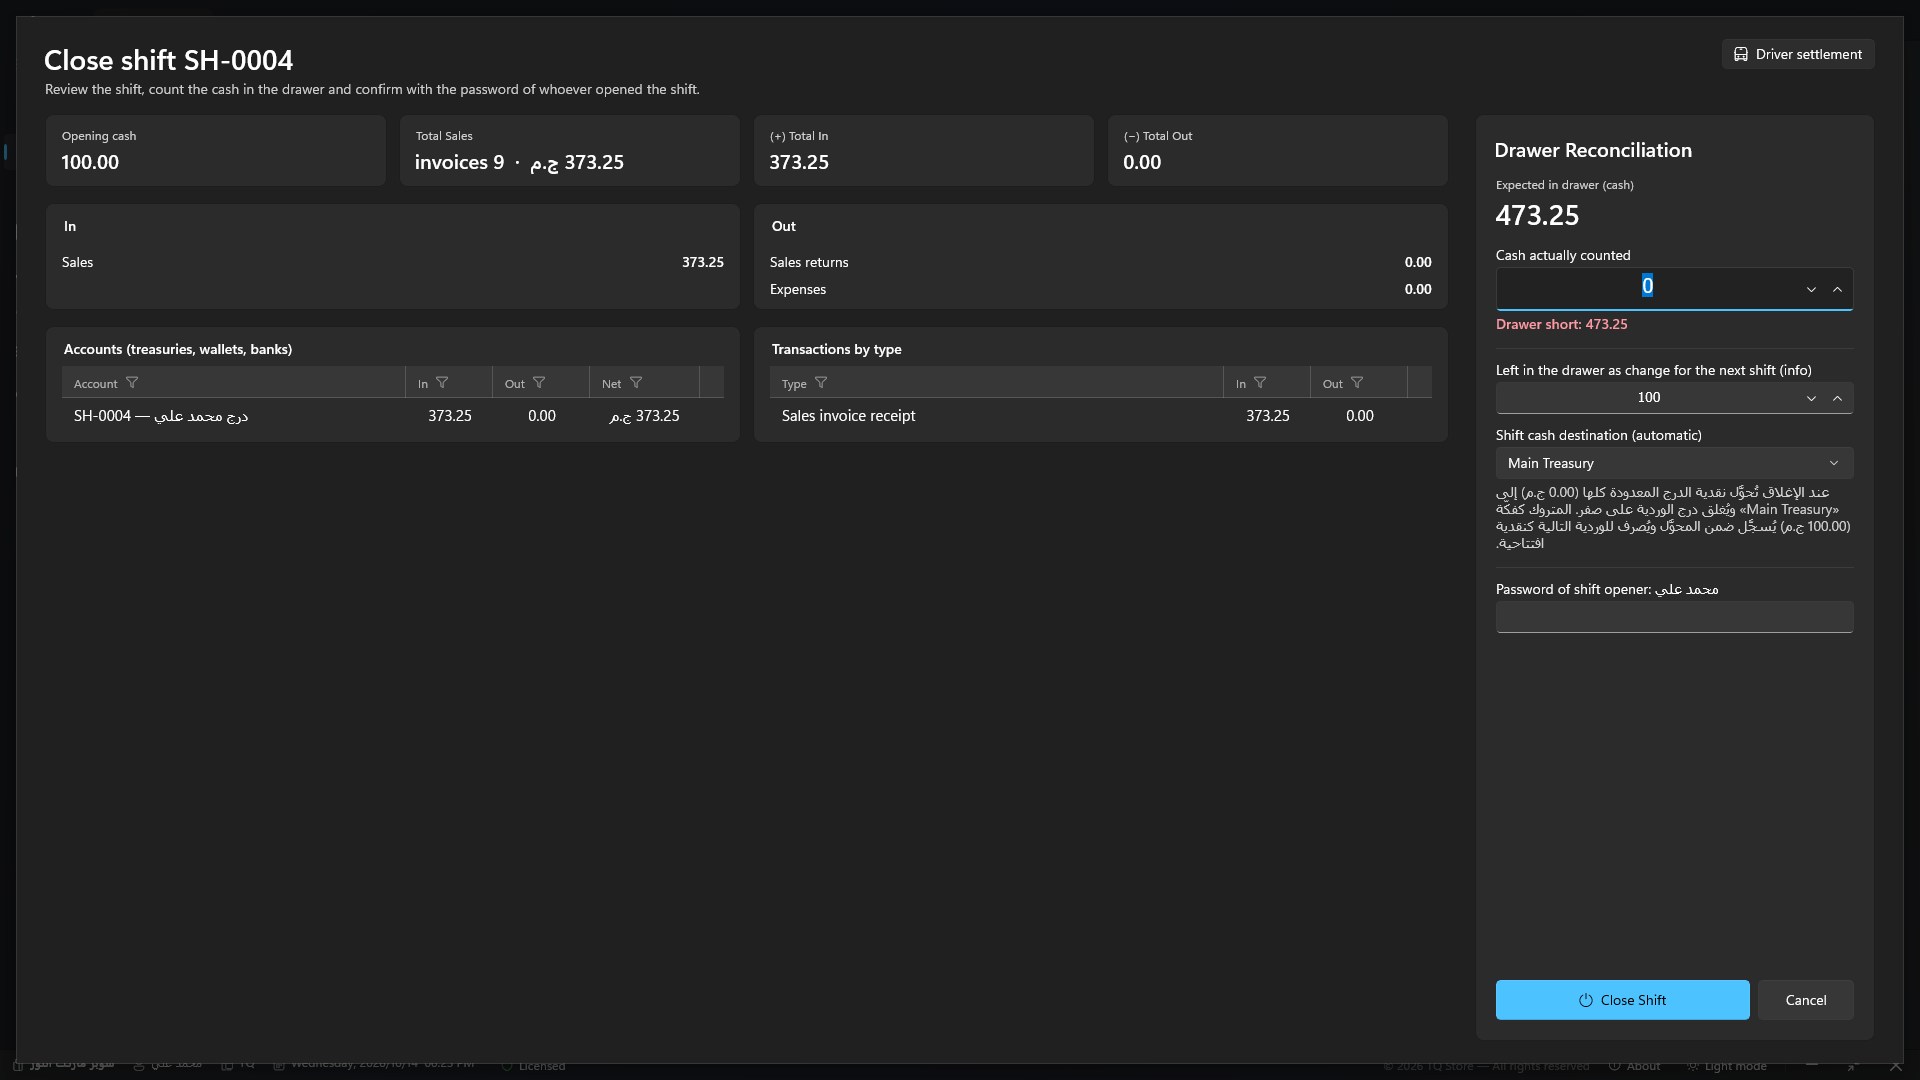Click the Total In card value
1920x1080 pixels.
[799, 162]
